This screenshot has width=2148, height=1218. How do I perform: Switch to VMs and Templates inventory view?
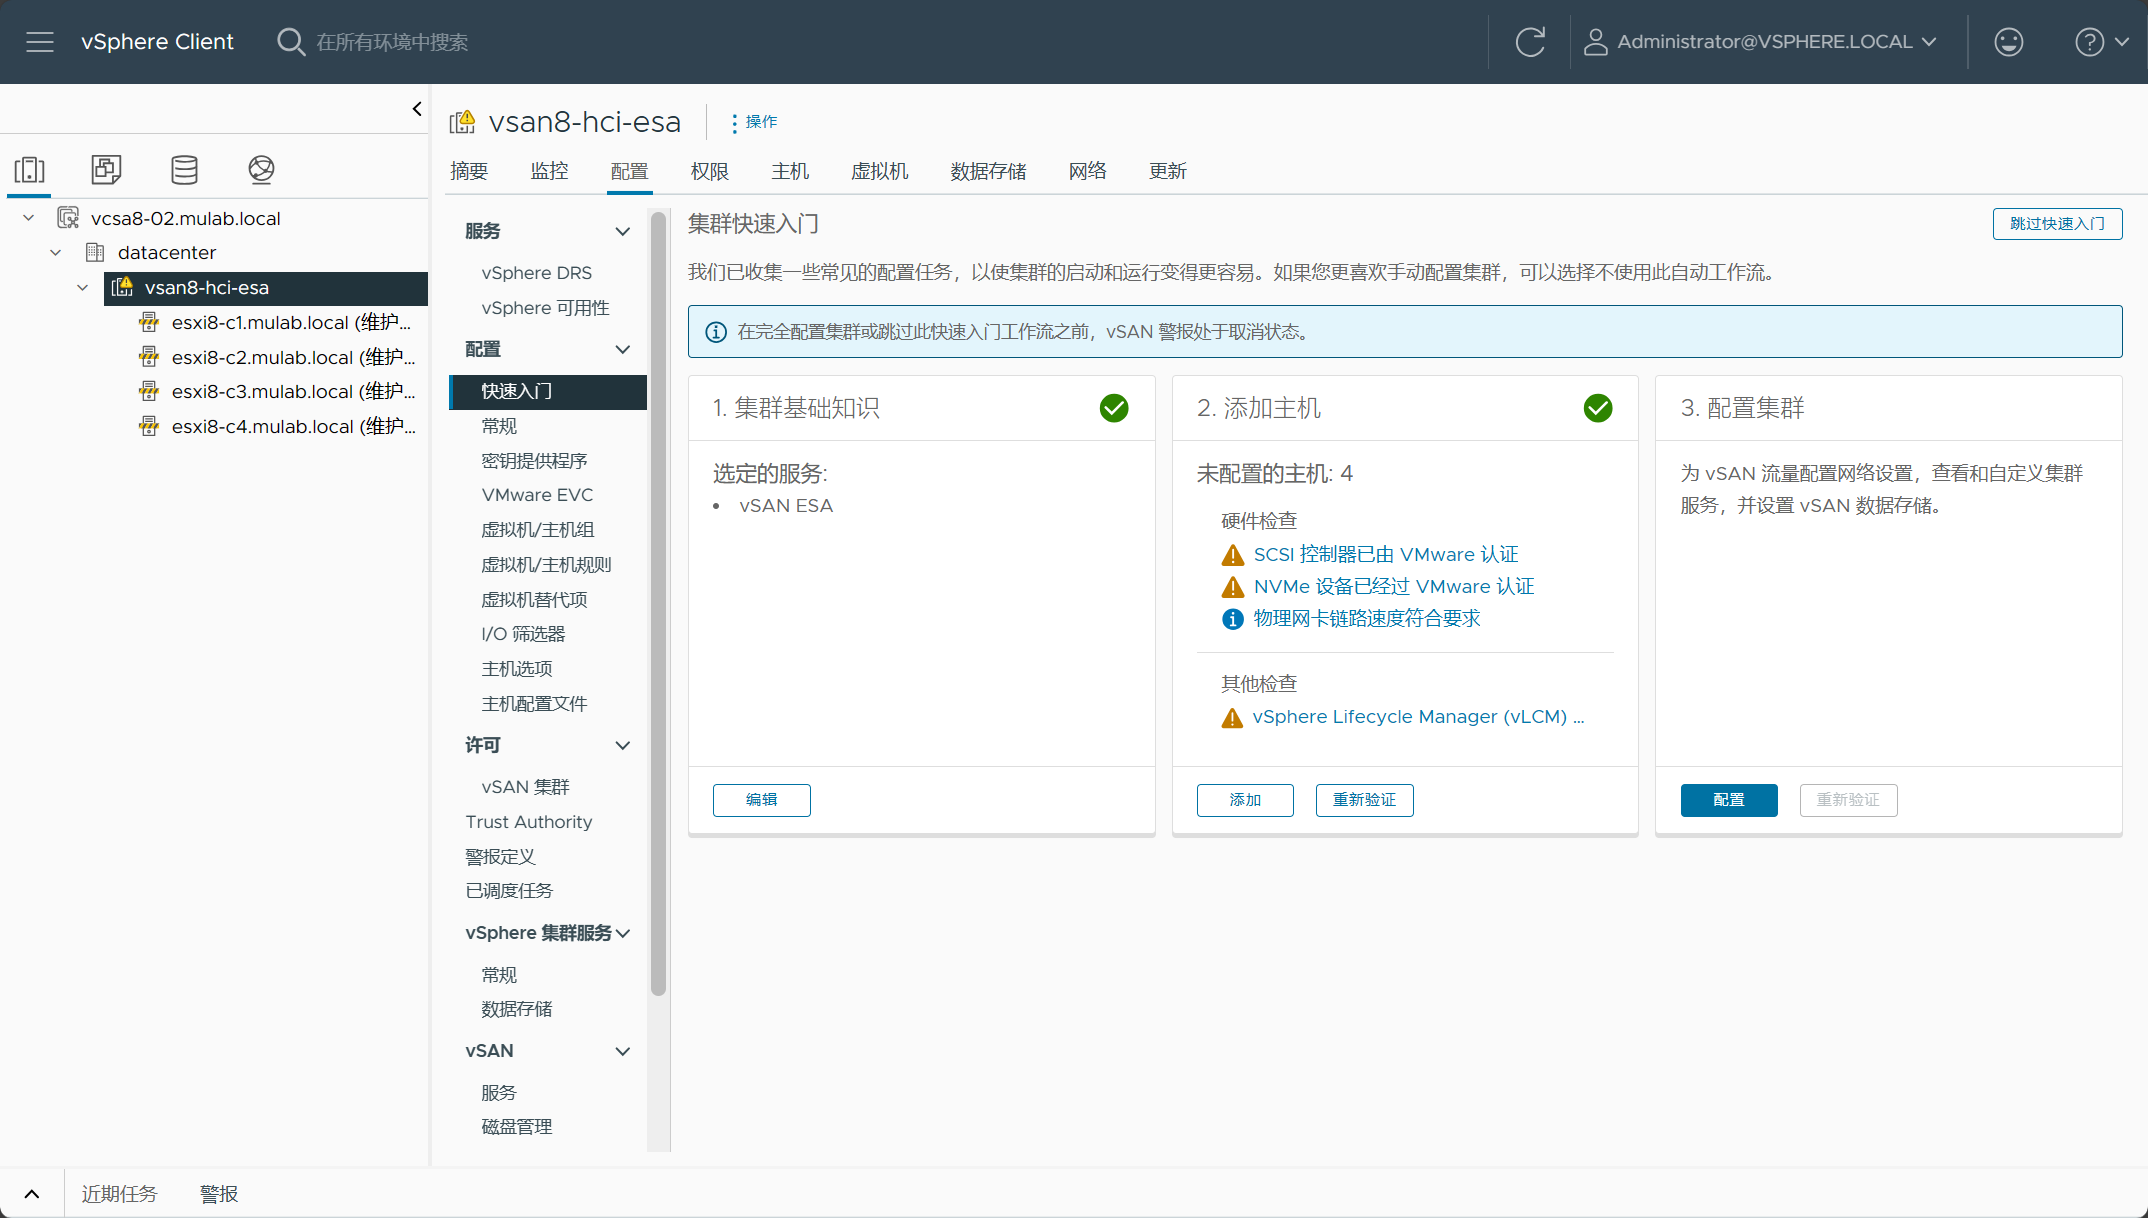[106, 170]
